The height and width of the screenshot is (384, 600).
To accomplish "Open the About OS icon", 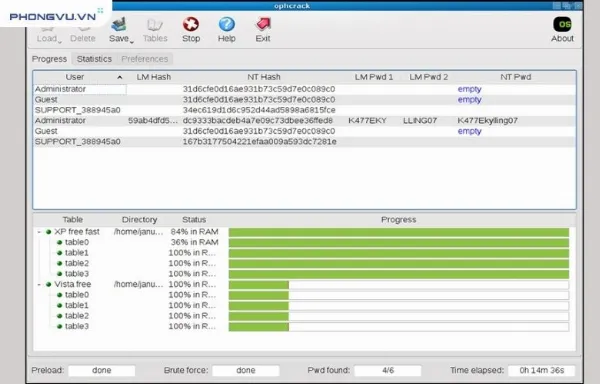I will click(x=562, y=24).
